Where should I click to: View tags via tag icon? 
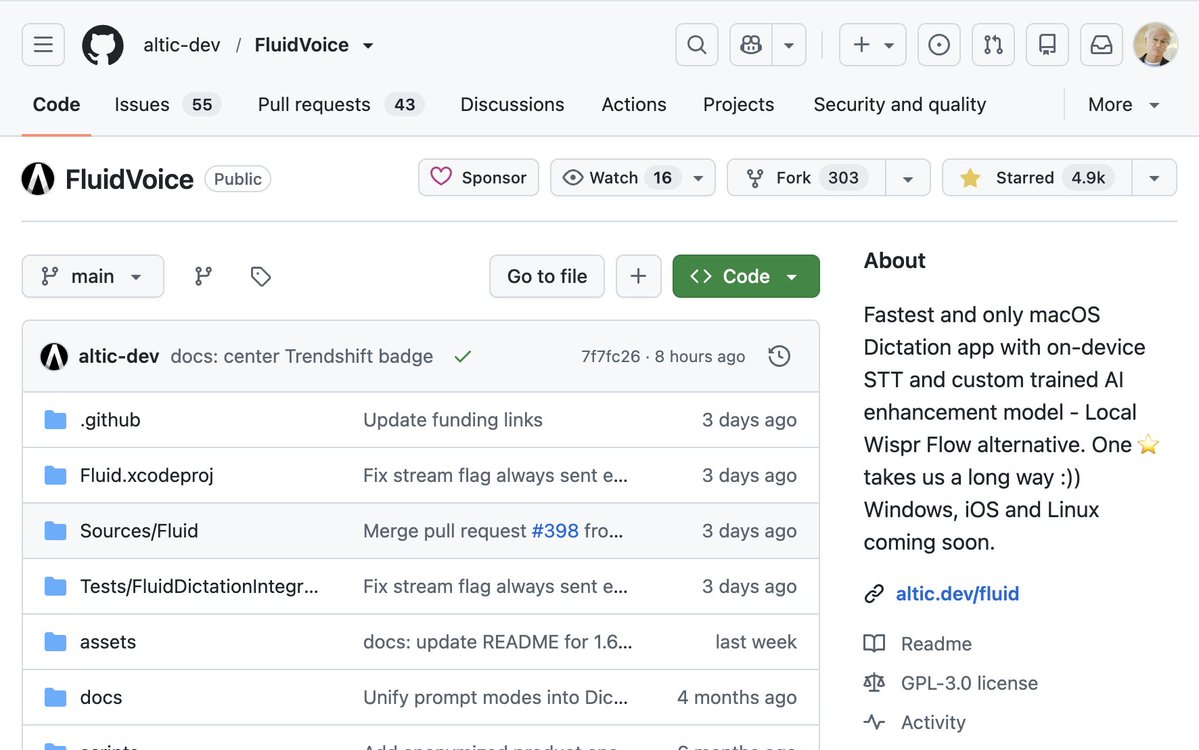click(x=261, y=276)
